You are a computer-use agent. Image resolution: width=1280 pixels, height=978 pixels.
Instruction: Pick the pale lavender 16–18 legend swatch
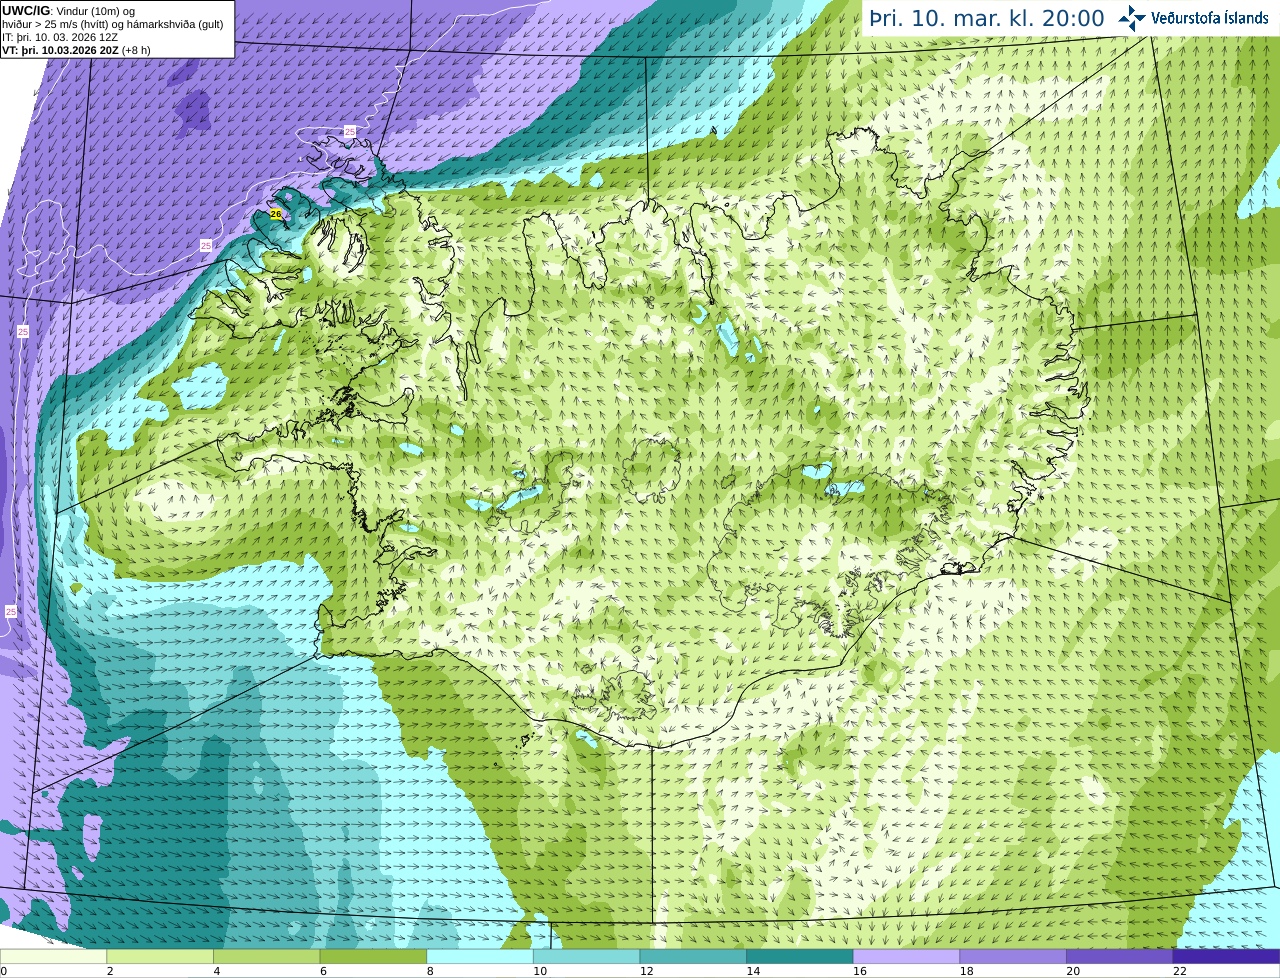tap(906, 956)
